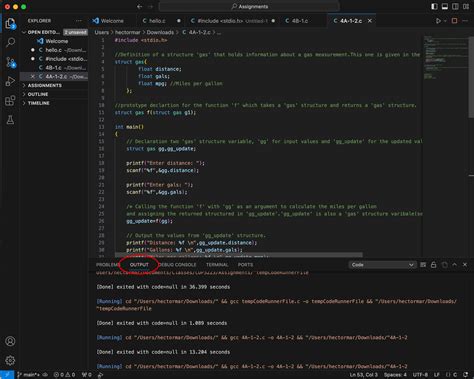The height and width of the screenshot is (379, 474).
Task: Switch to the Output panel tab
Action: 139,265
